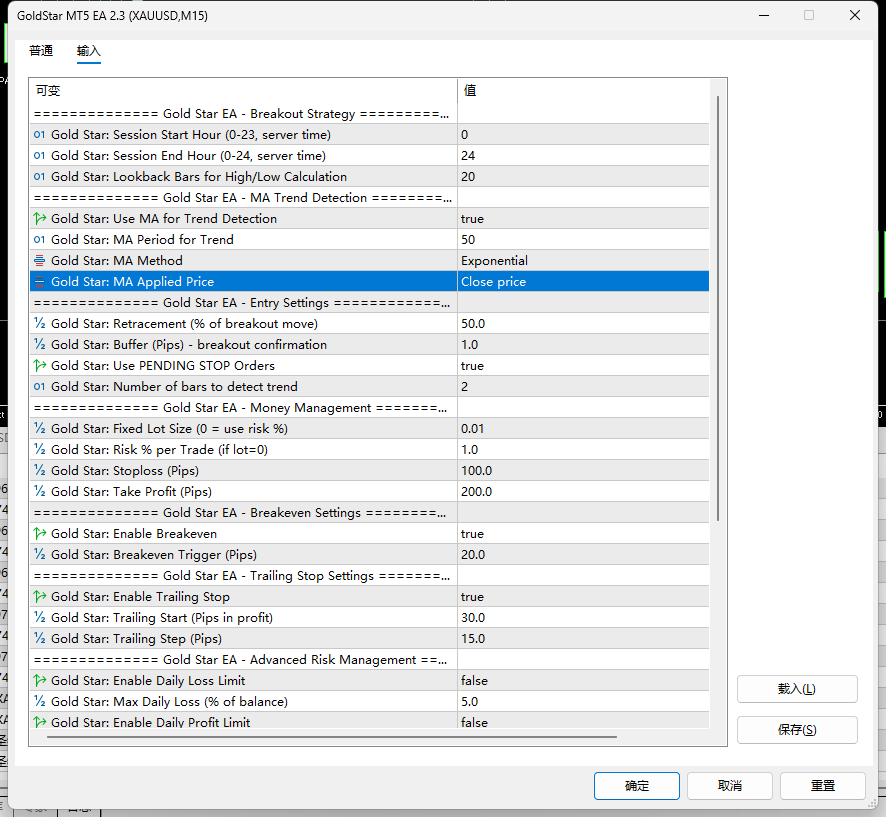Toggle the Enable Daily Profit Limit false value

pos(583,721)
